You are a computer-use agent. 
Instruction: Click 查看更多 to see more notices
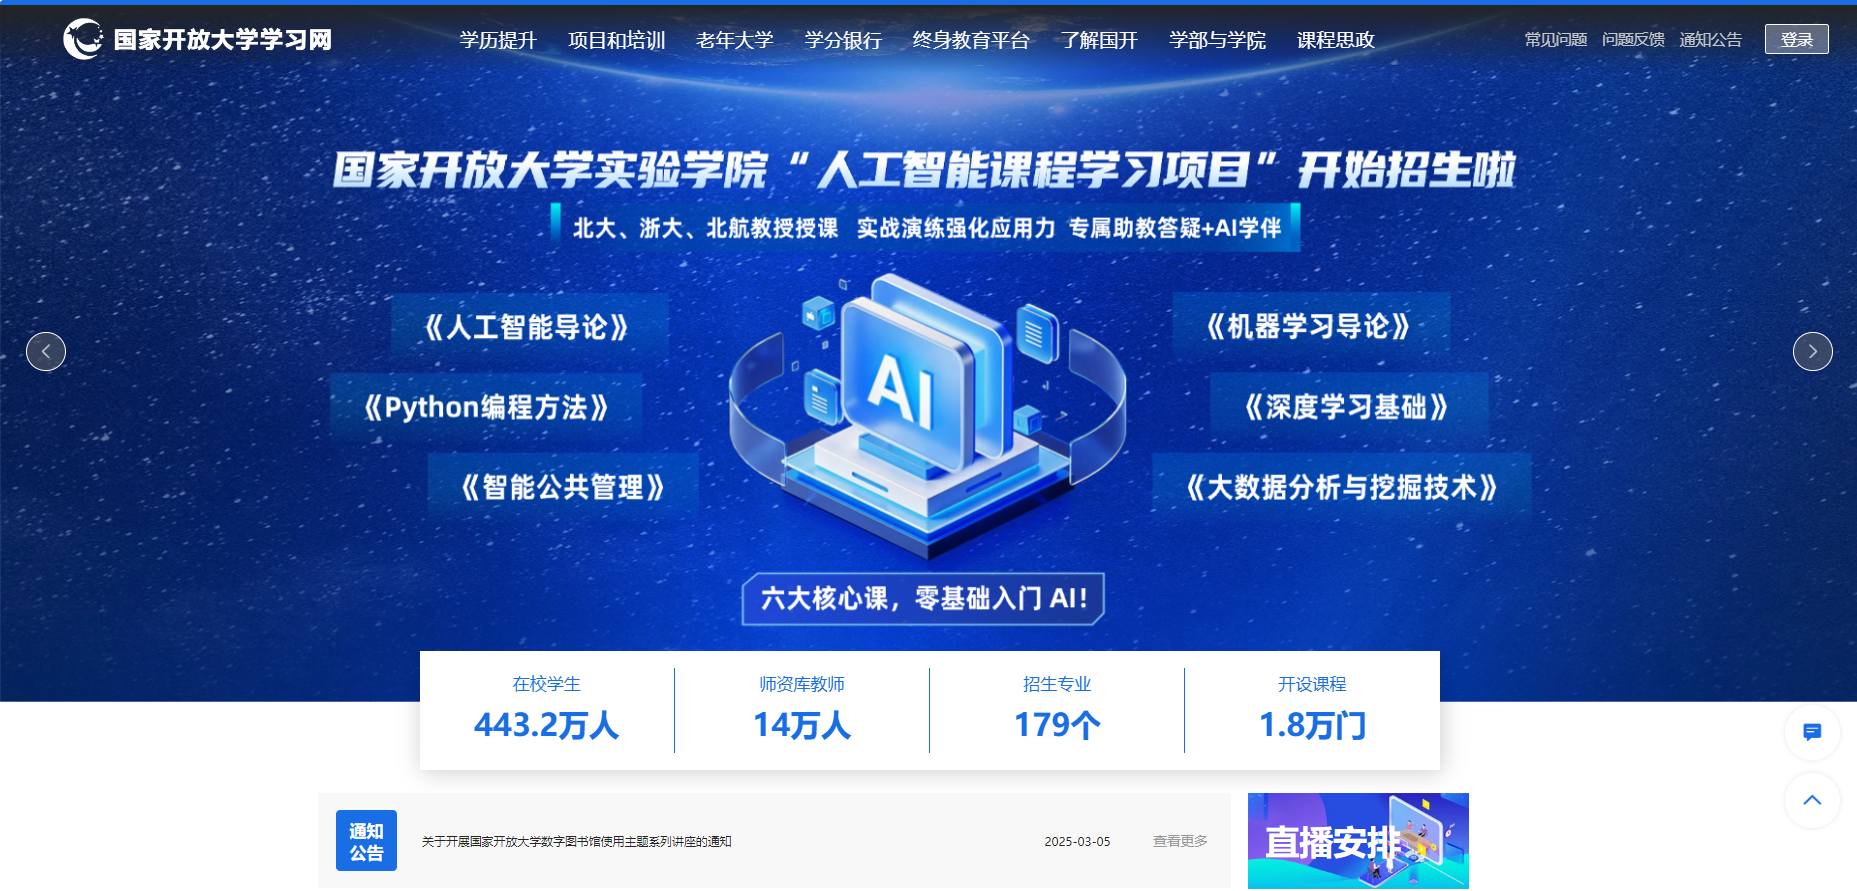[x=1180, y=842]
